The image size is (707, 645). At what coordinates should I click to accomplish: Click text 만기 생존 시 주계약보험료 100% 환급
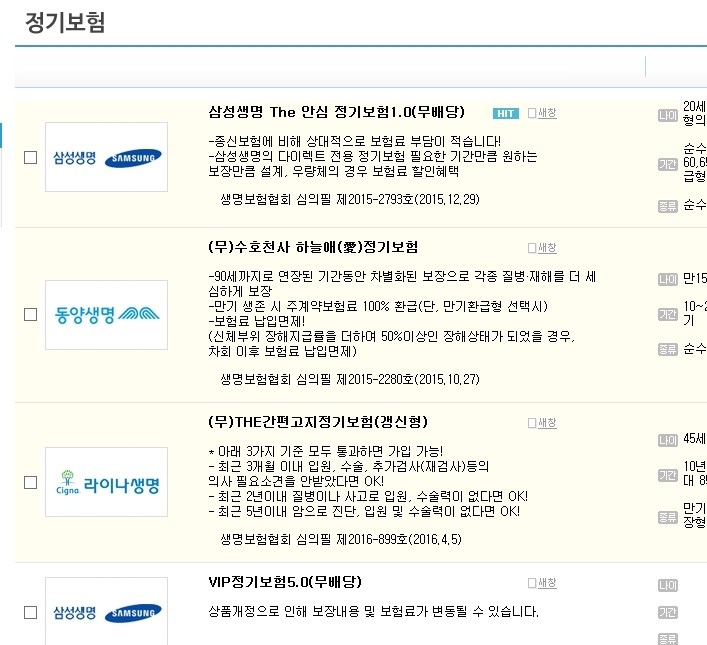[378, 306]
